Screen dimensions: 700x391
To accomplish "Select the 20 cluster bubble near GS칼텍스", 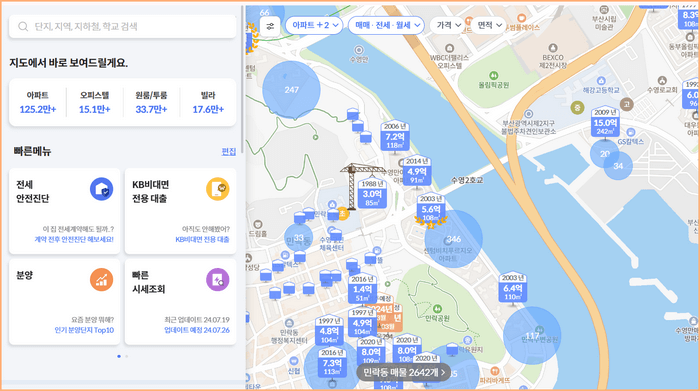I will click(605, 154).
